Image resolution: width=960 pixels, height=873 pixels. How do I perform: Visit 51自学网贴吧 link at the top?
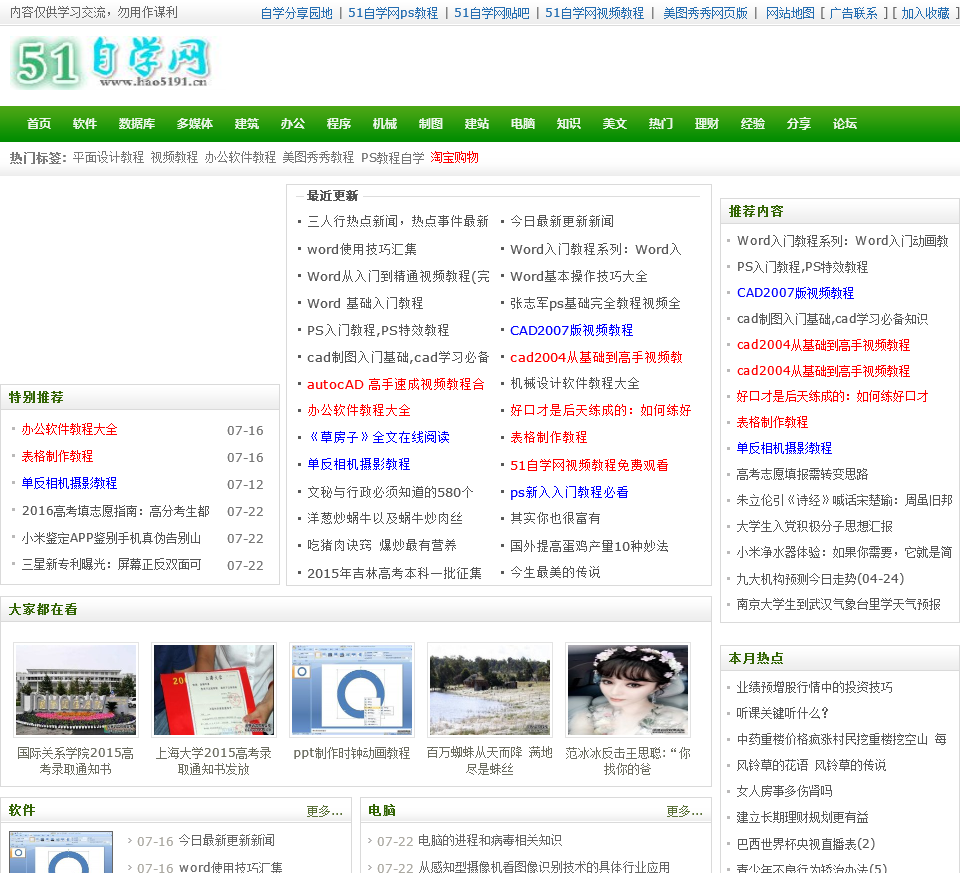[x=492, y=13]
